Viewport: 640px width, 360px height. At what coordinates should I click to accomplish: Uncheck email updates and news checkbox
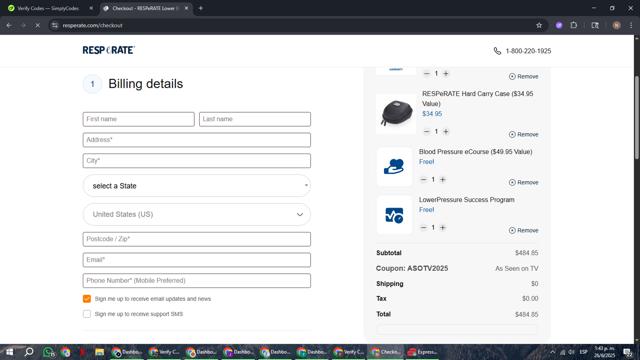click(87, 299)
